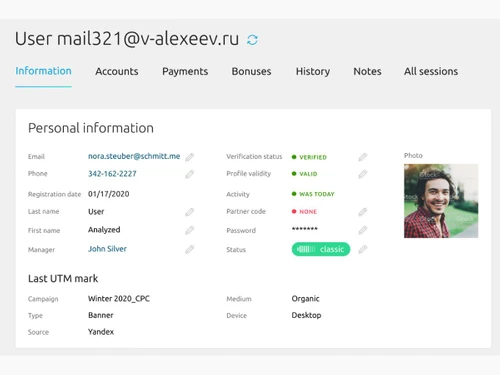Open the John Silver manager link
This screenshot has width=500, height=375.
pyautogui.click(x=107, y=249)
